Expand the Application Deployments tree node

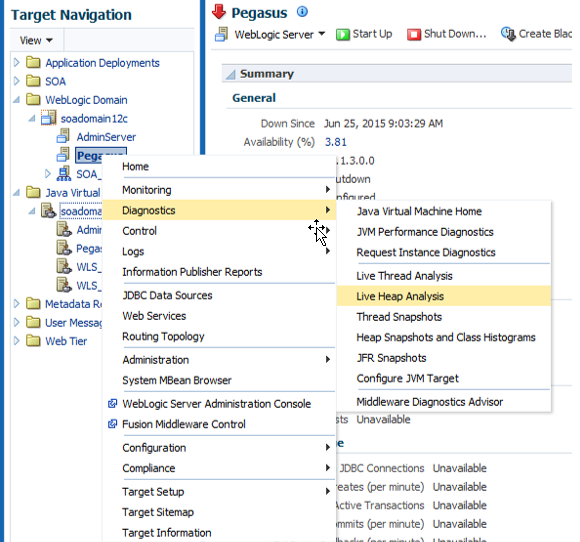tap(17, 63)
